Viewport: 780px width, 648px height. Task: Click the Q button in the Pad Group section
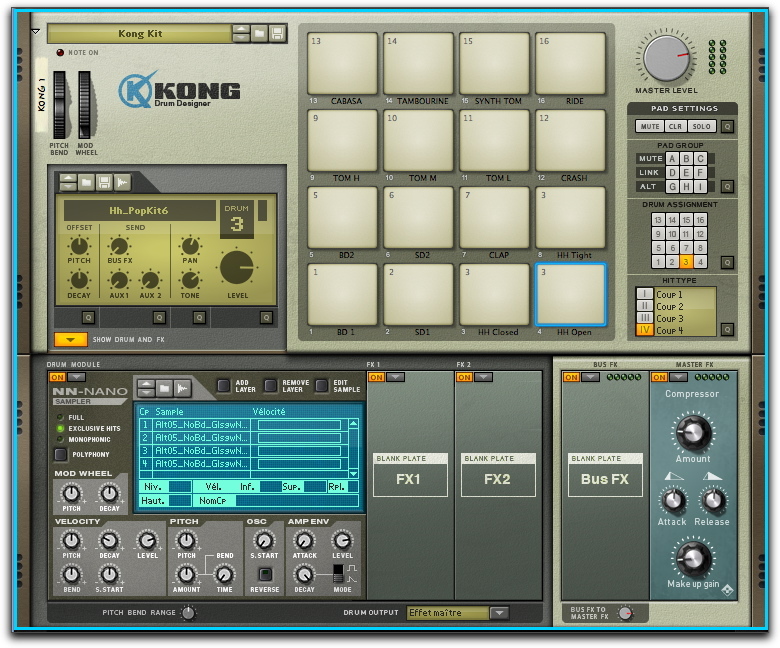(727, 186)
